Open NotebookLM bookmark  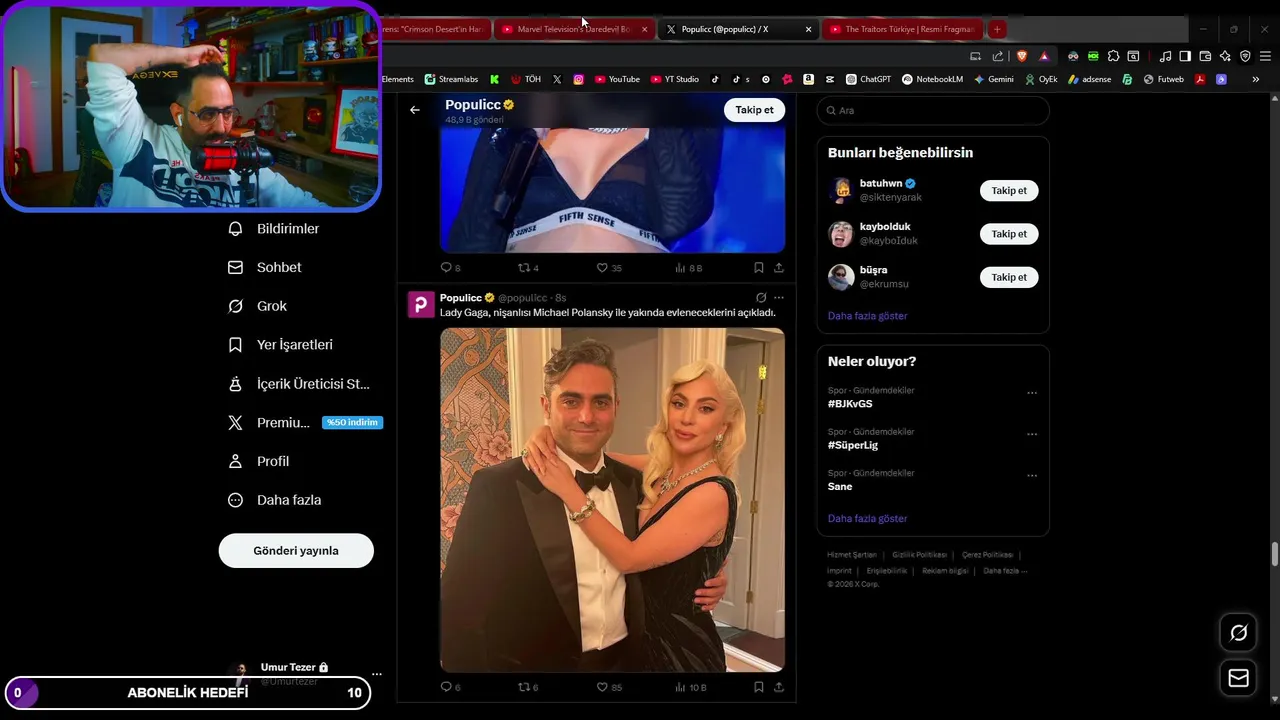coord(932,79)
